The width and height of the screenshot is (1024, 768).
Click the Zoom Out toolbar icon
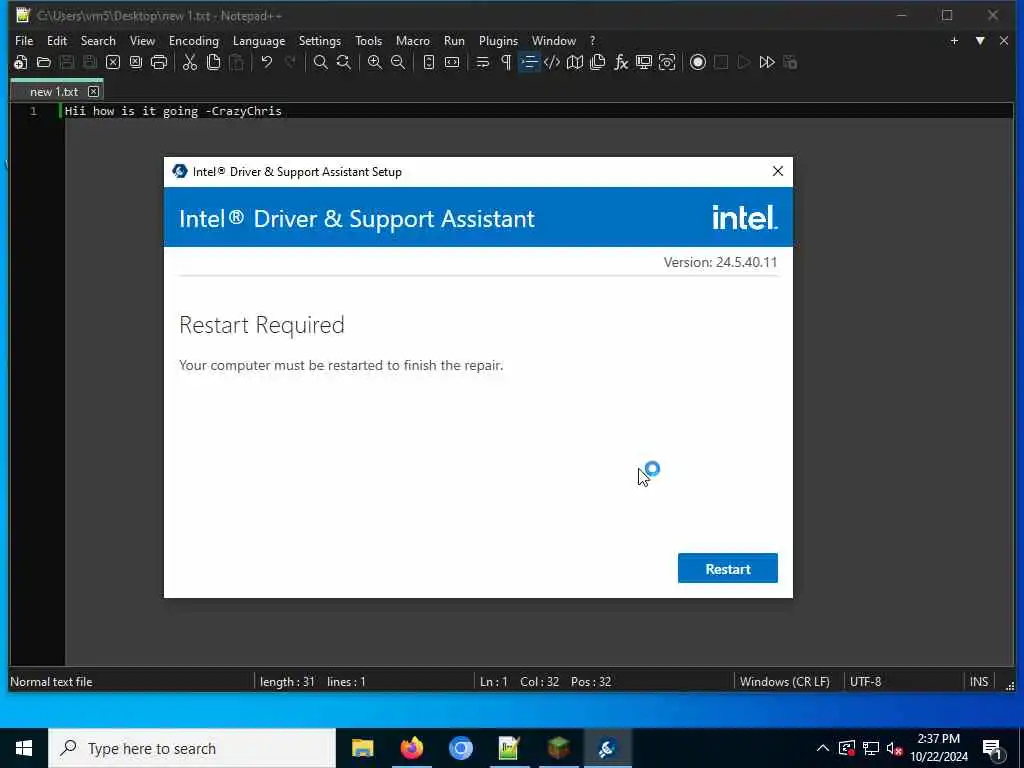pyautogui.click(x=398, y=63)
